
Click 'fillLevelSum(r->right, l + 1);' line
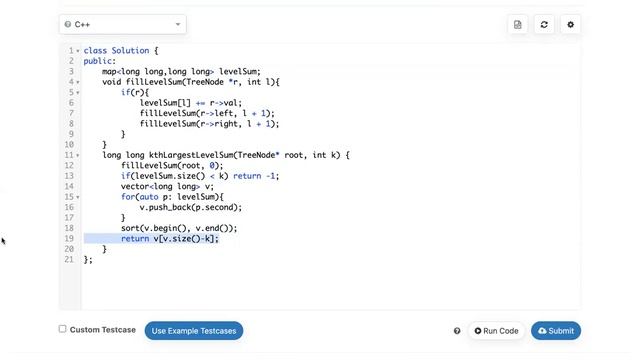point(209,124)
